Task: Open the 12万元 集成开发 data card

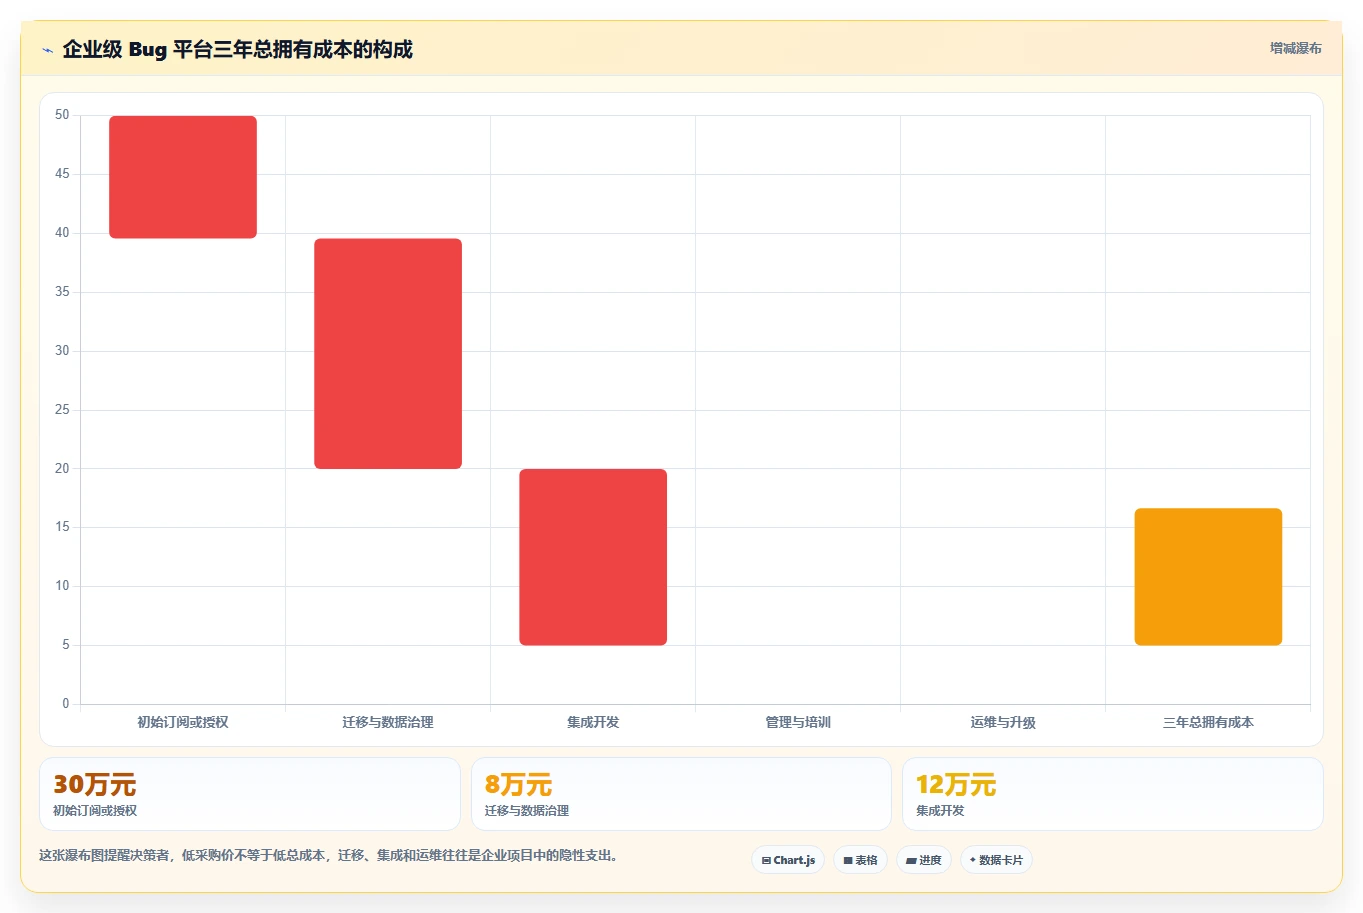Action: pyautogui.click(x=1112, y=794)
